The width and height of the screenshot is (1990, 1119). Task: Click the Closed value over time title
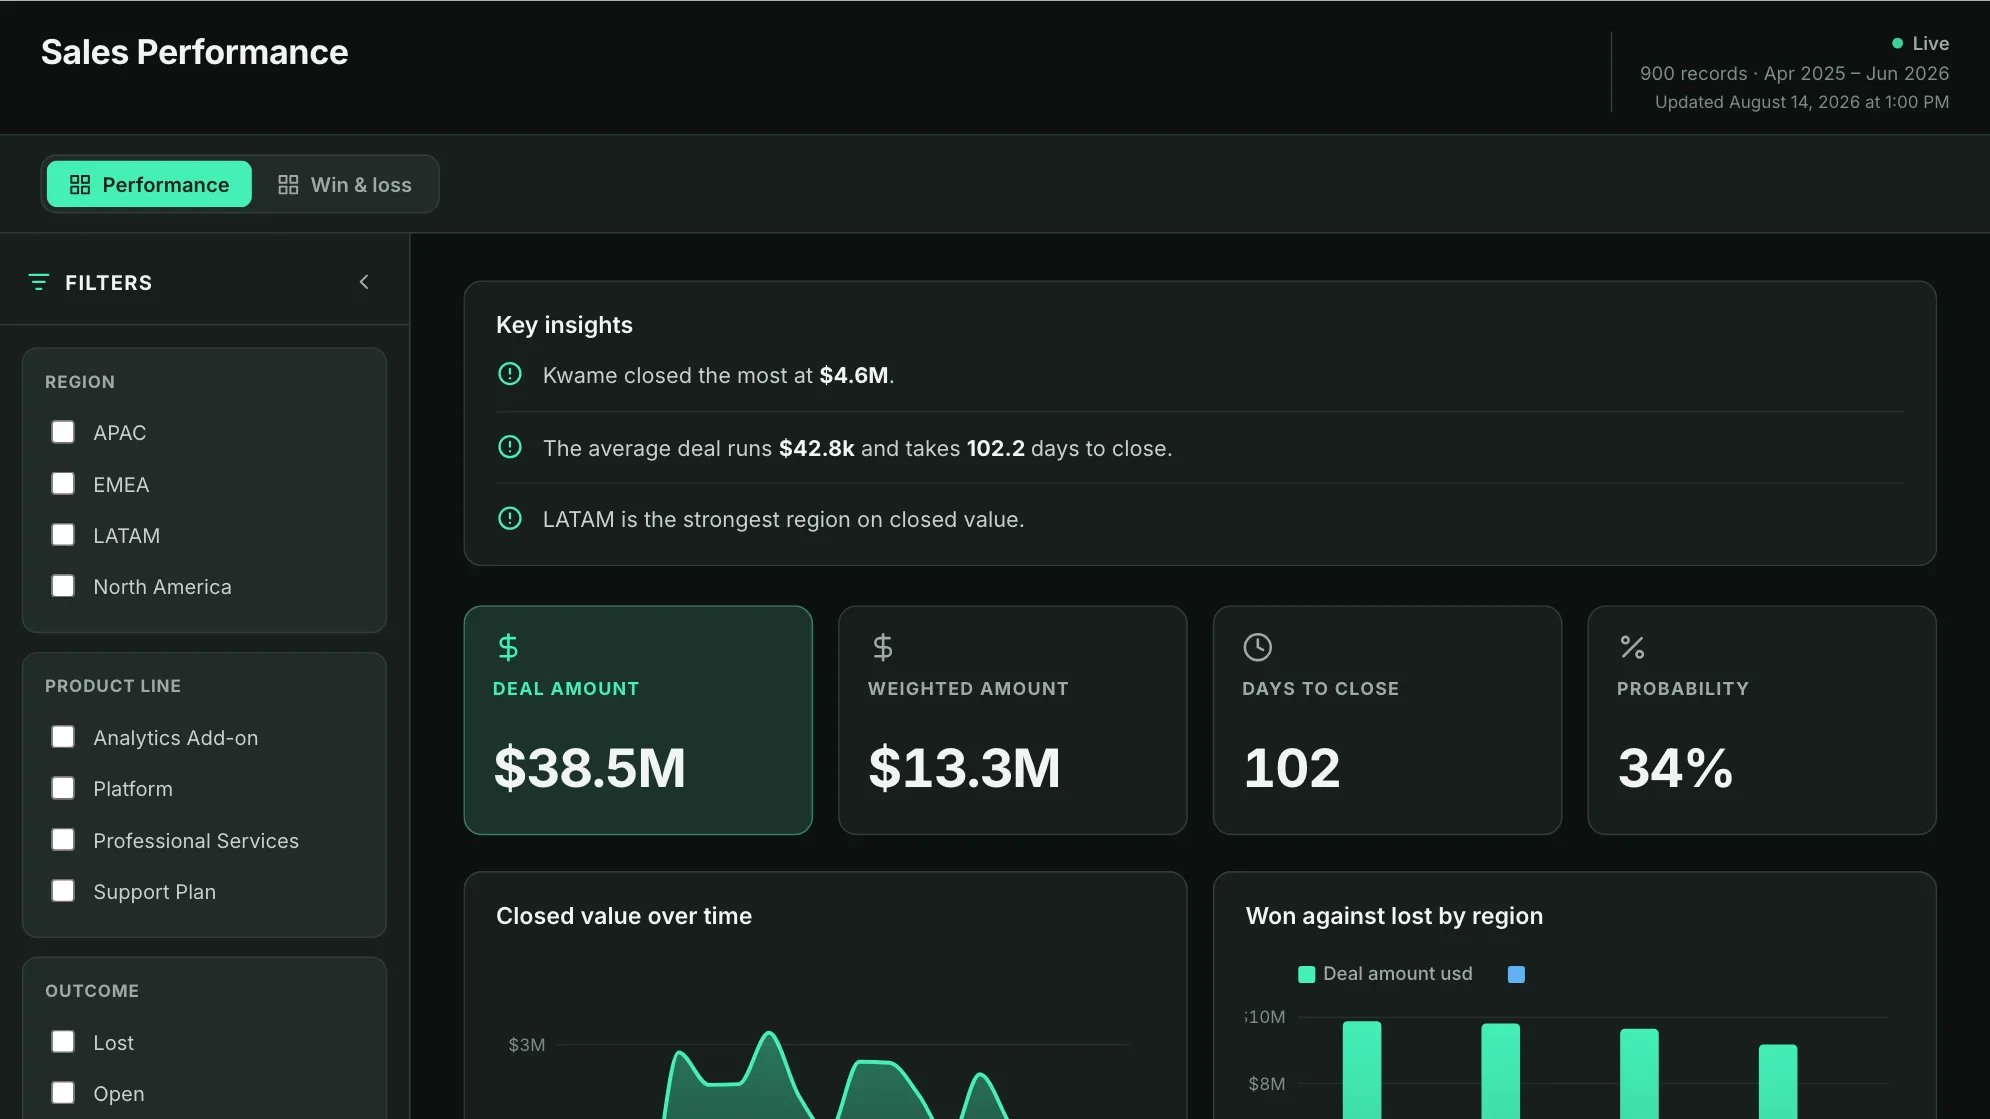pos(624,916)
